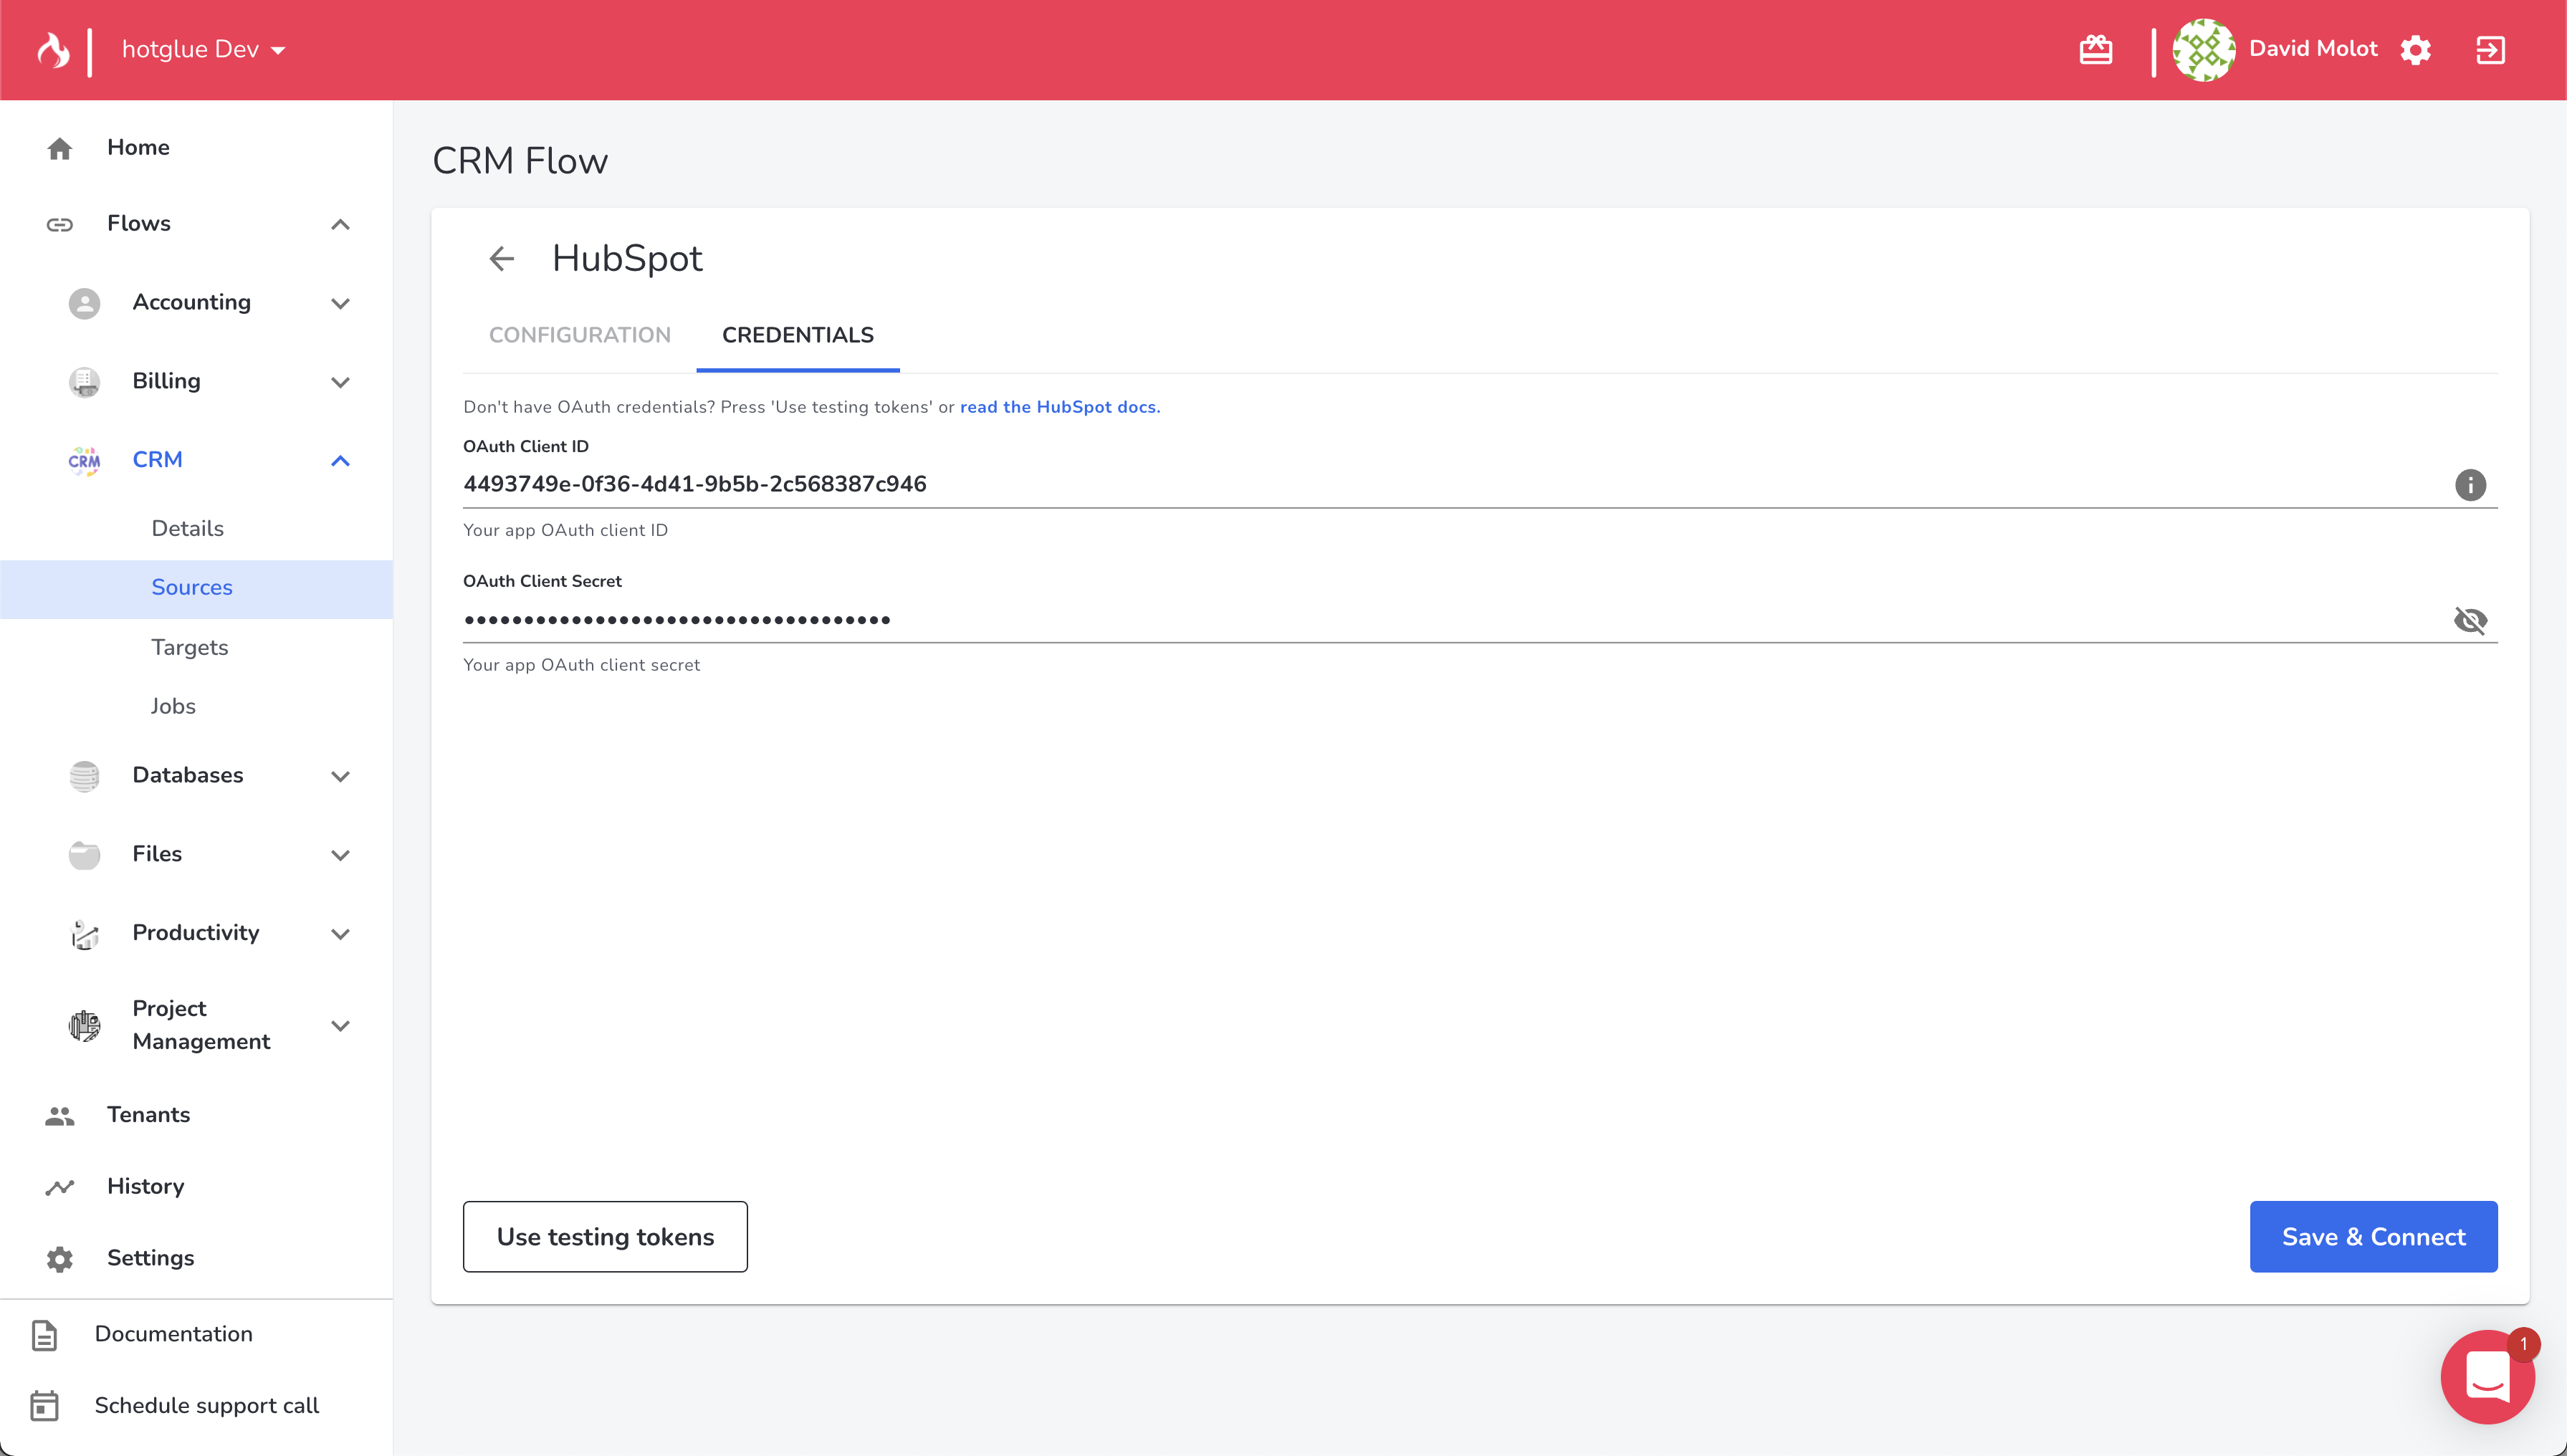Viewport: 2567px width, 1456px height.
Task: Open 'read the HubSpot docs' link
Action: pos(1060,407)
